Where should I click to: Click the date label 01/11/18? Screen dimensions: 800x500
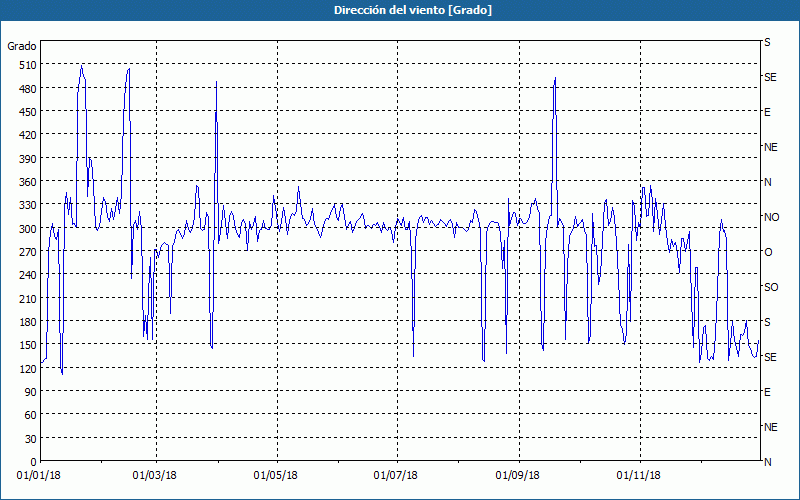[x=638, y=476]
